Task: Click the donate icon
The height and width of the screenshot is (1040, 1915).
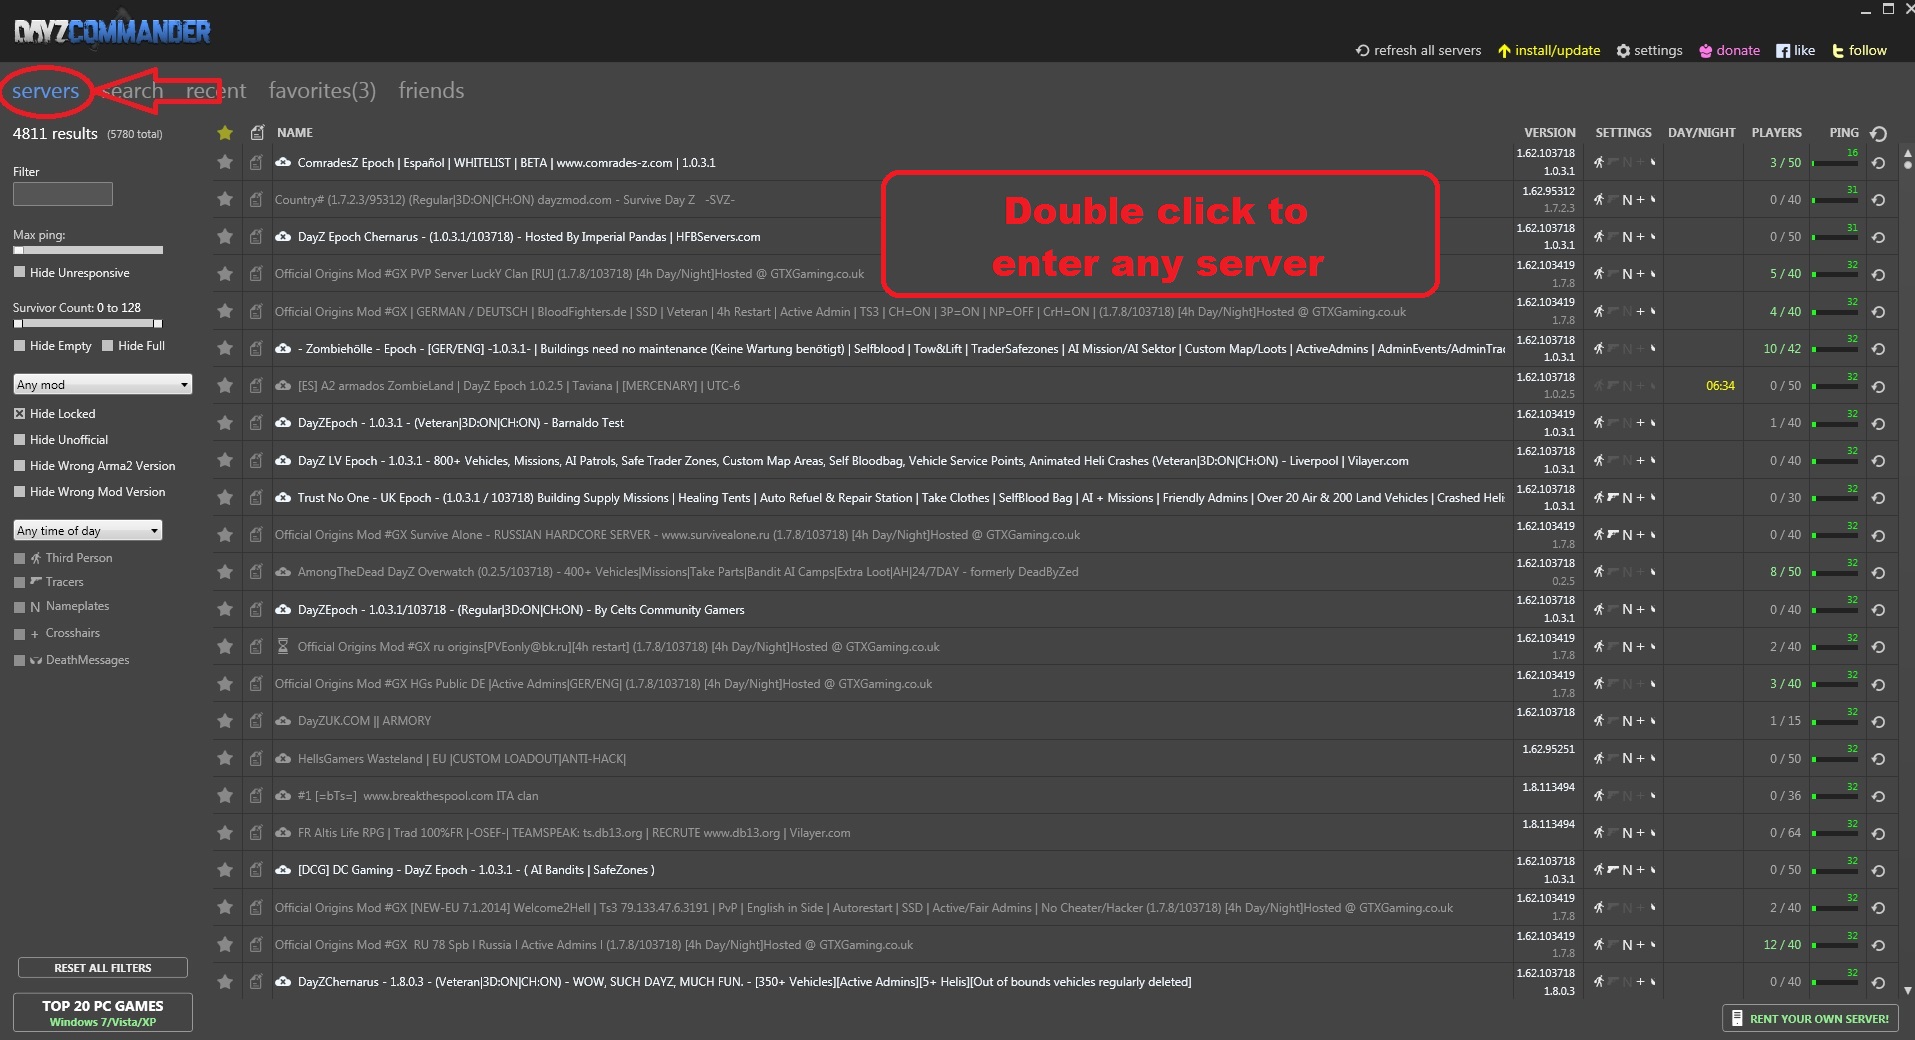Action: tap(1705, 51)
